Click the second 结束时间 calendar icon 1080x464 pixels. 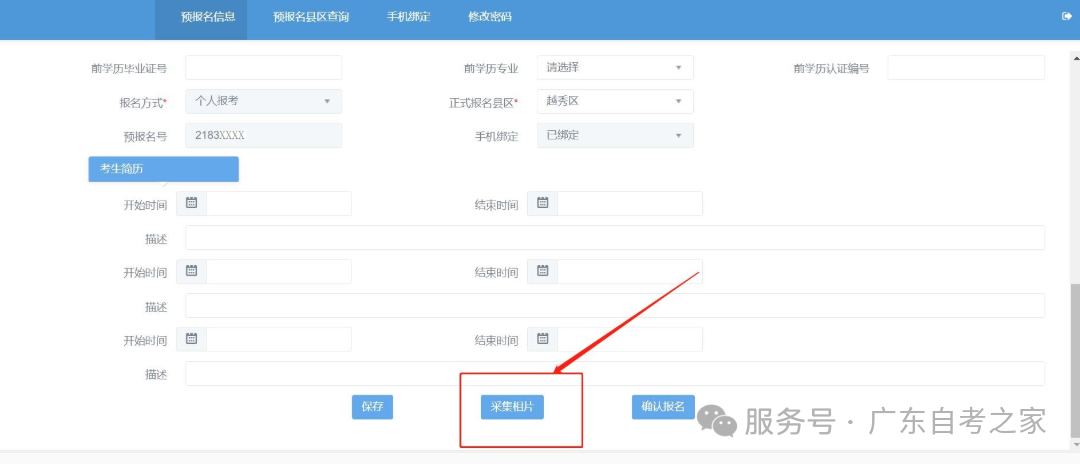[543, 271]
